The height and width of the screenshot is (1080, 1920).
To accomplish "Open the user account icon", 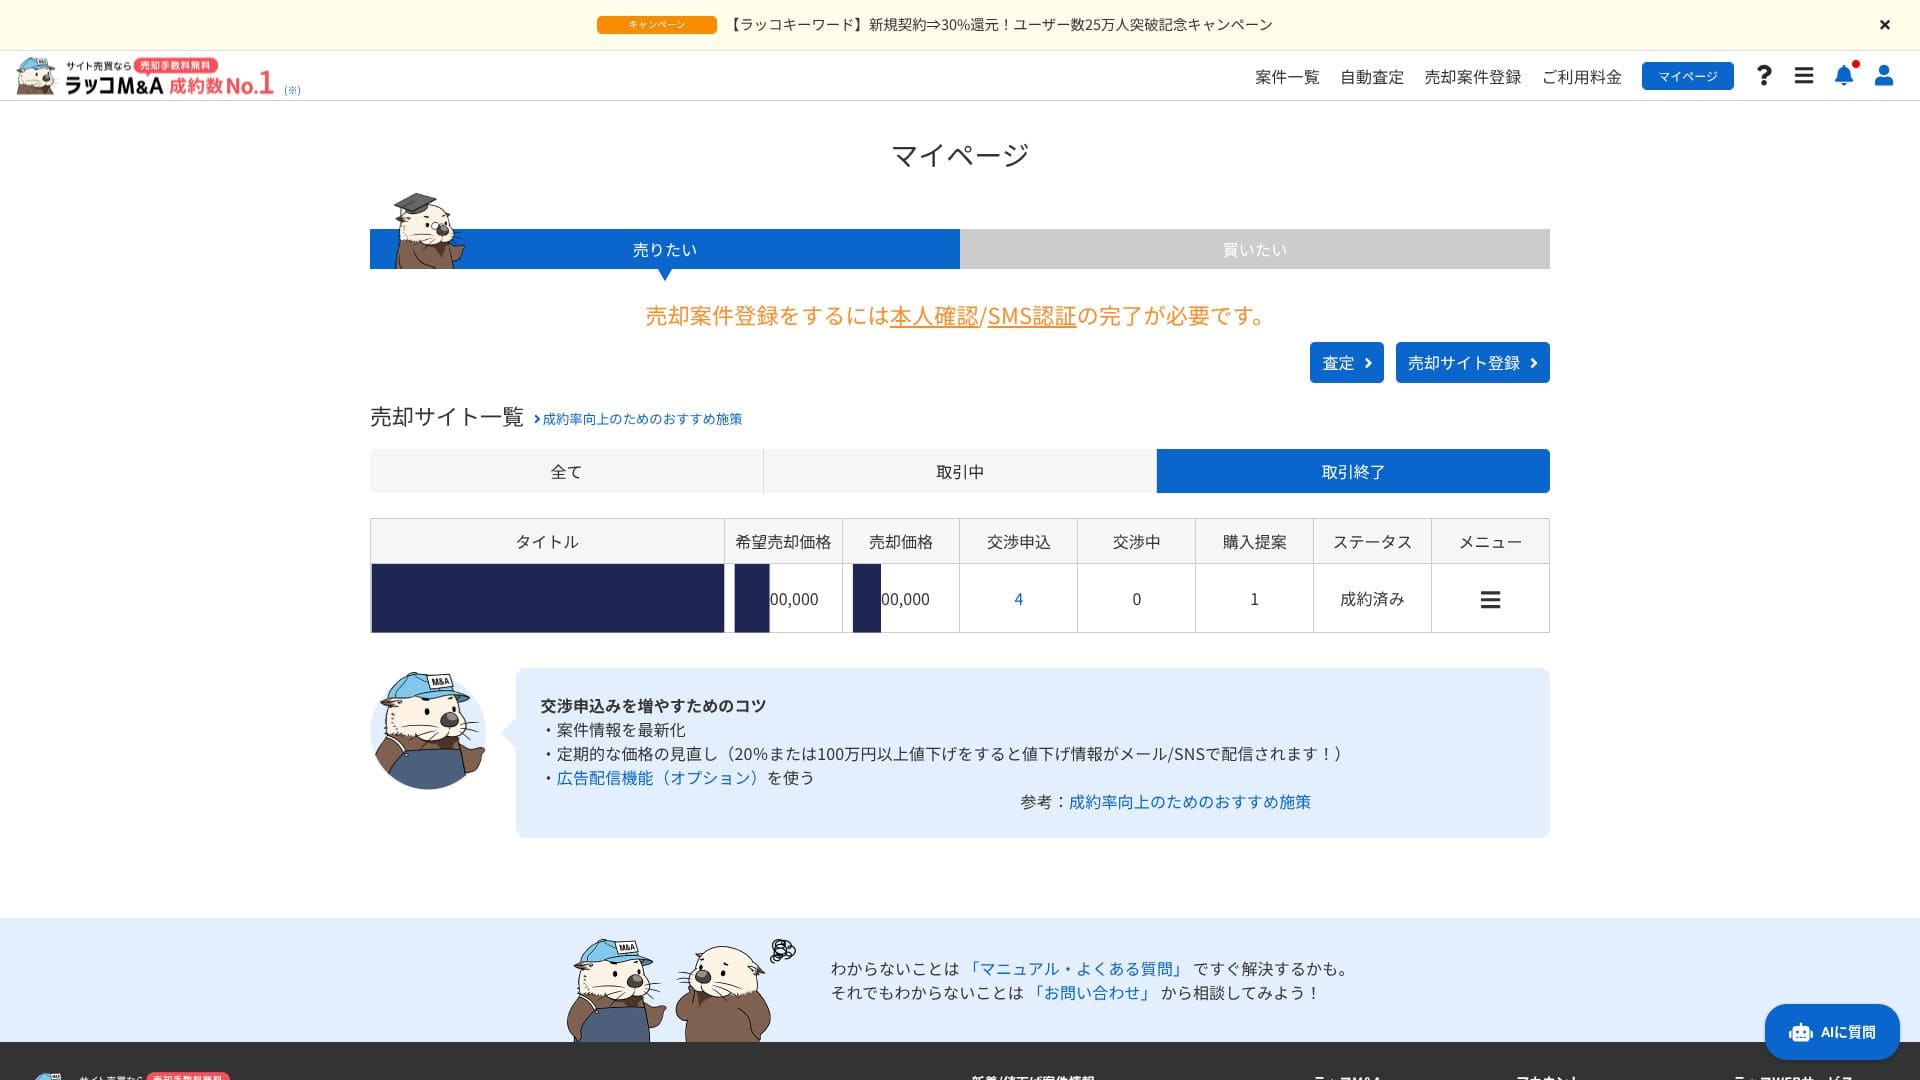I will click(x=1884, y=76).
